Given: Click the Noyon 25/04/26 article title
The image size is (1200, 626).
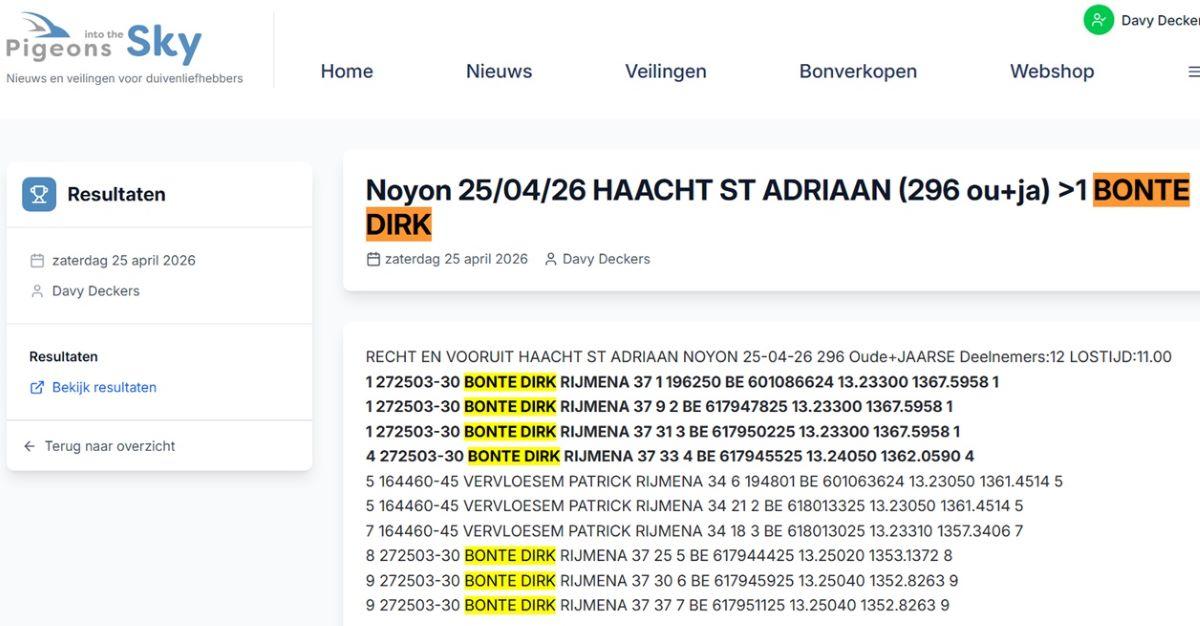Looking at the screenshot, I should [777, 207].
